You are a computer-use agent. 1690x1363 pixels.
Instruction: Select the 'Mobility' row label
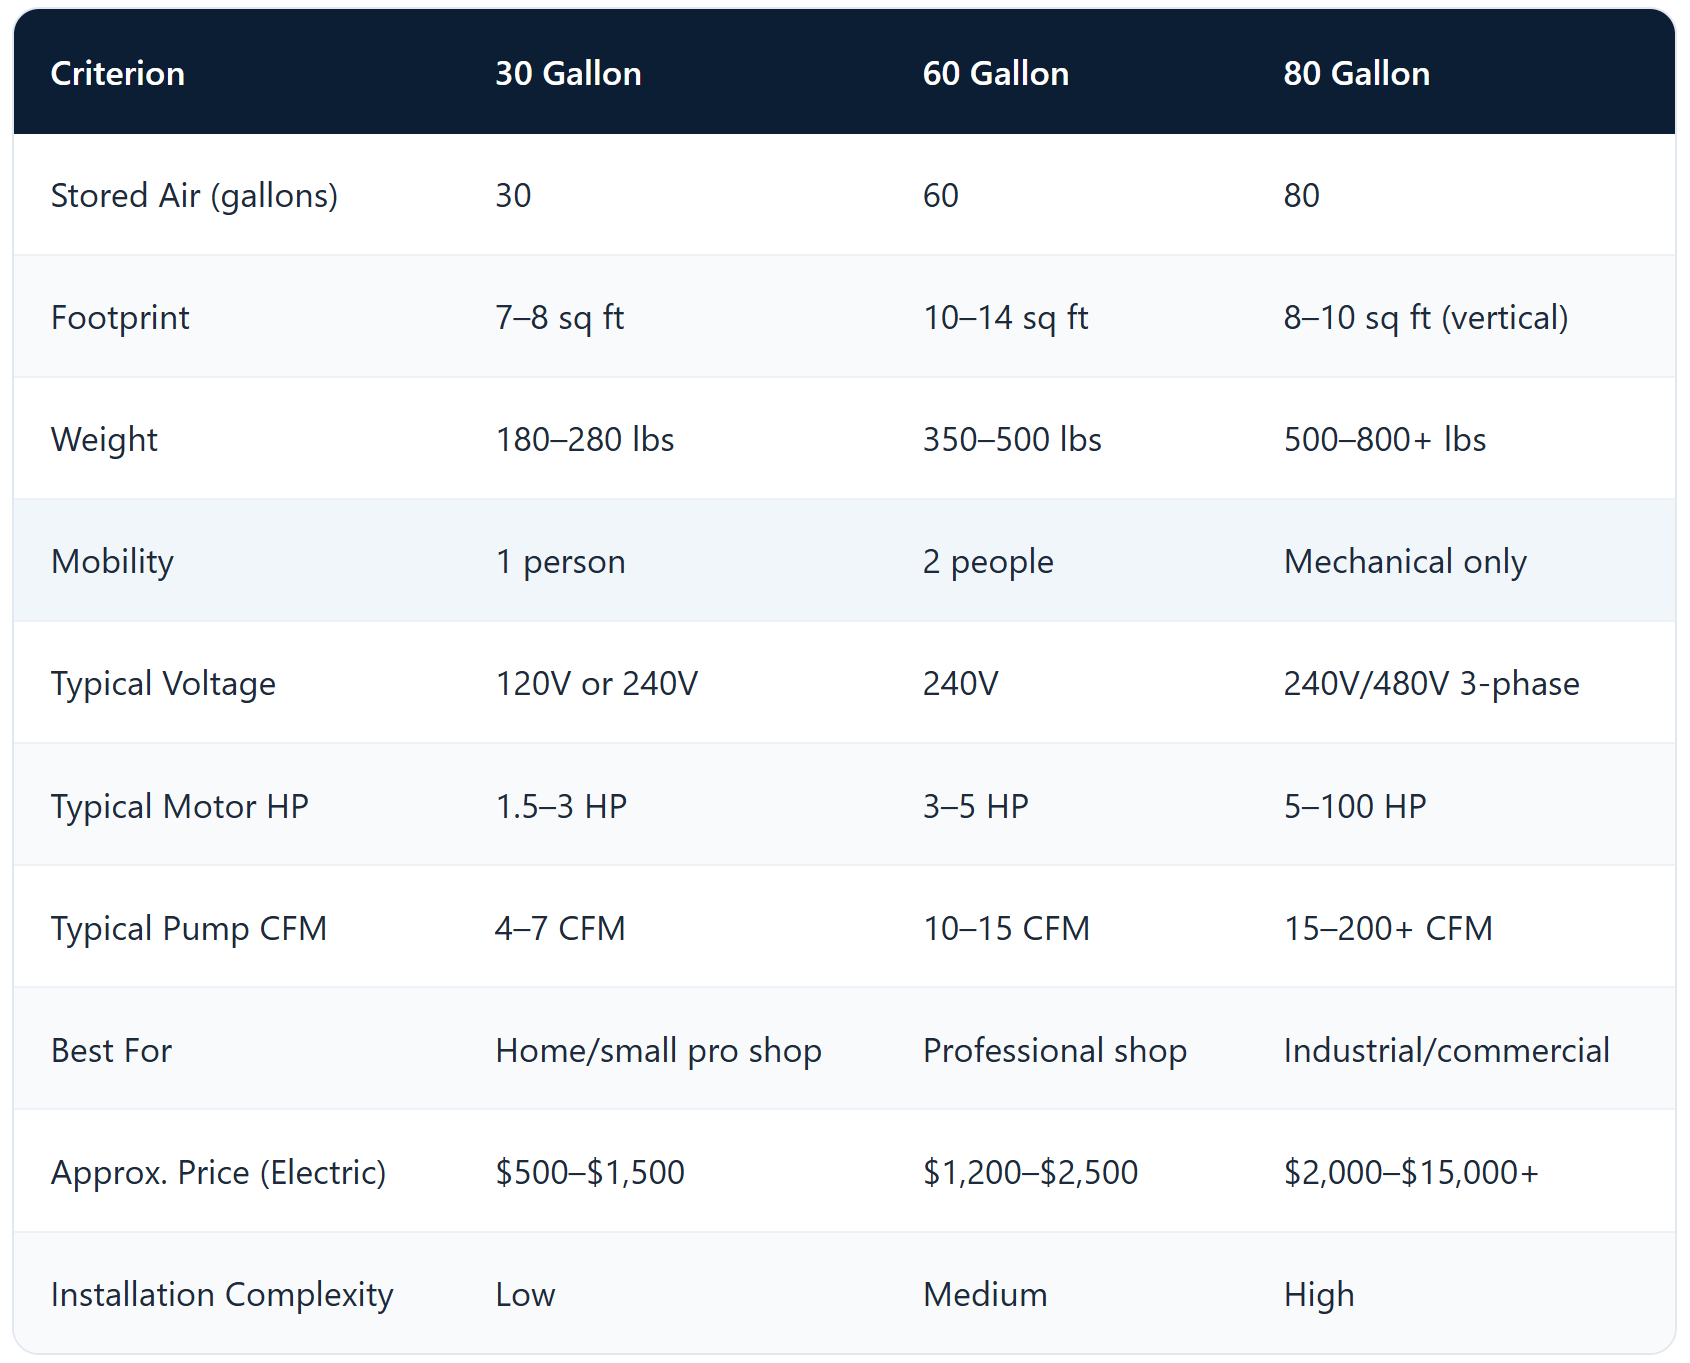(x=112, y=562)
